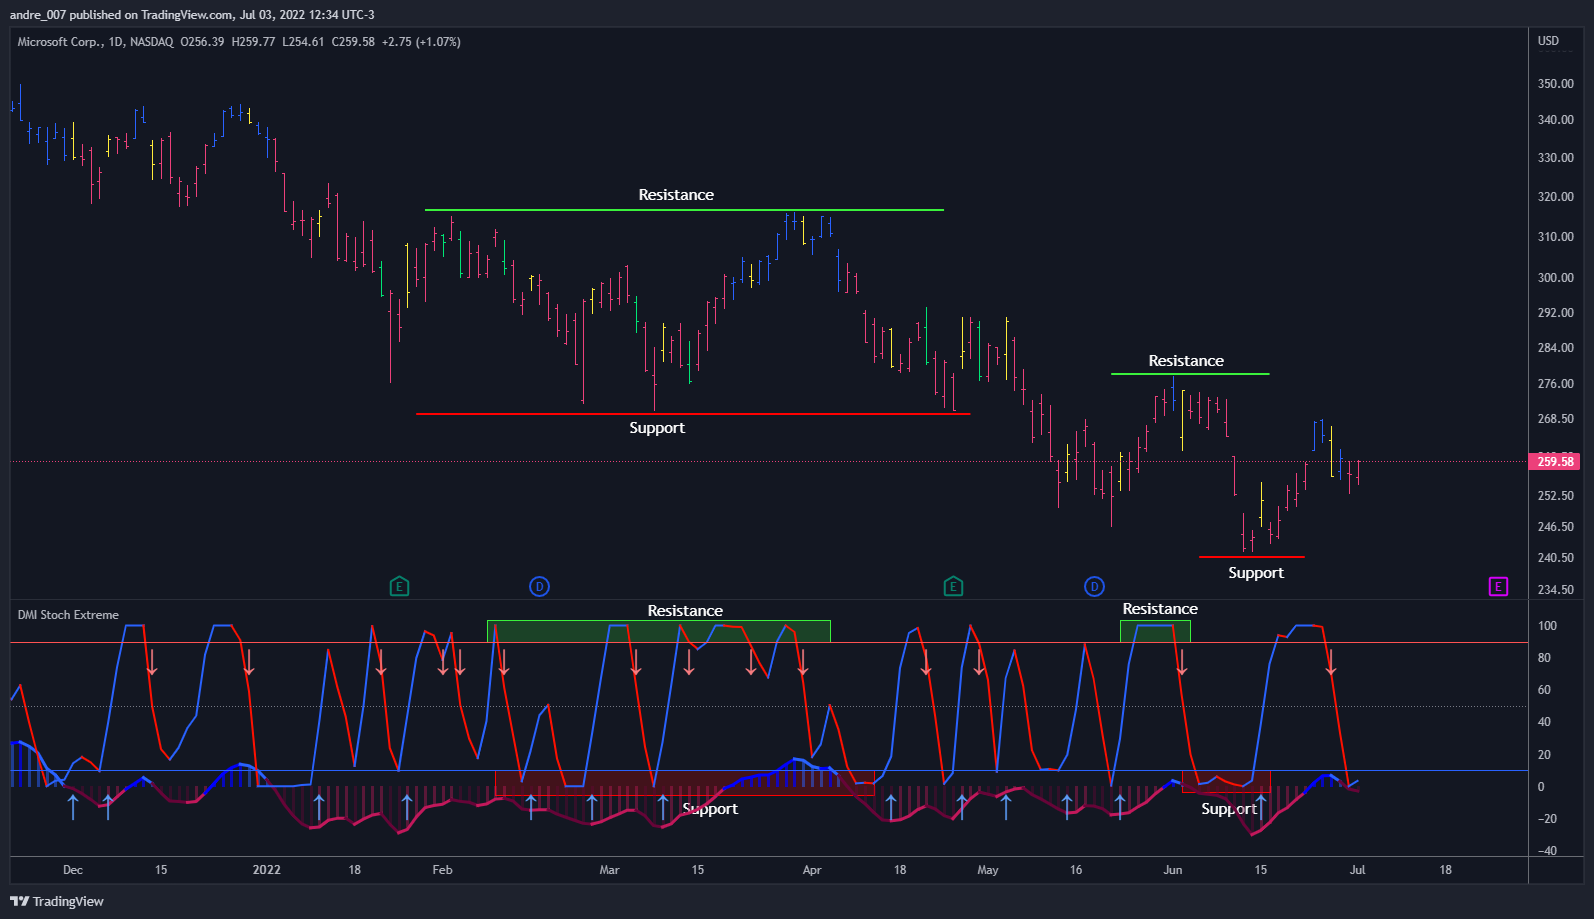The image size is (1594, 919).
Task: Click the blue dividend D marker near March
Action: [x=539, y=587]
